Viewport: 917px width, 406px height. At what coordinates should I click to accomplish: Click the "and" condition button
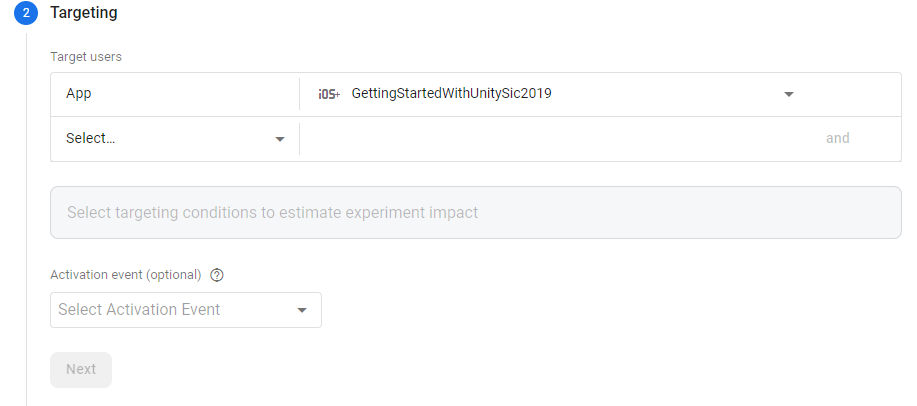(x=837, y=139)
